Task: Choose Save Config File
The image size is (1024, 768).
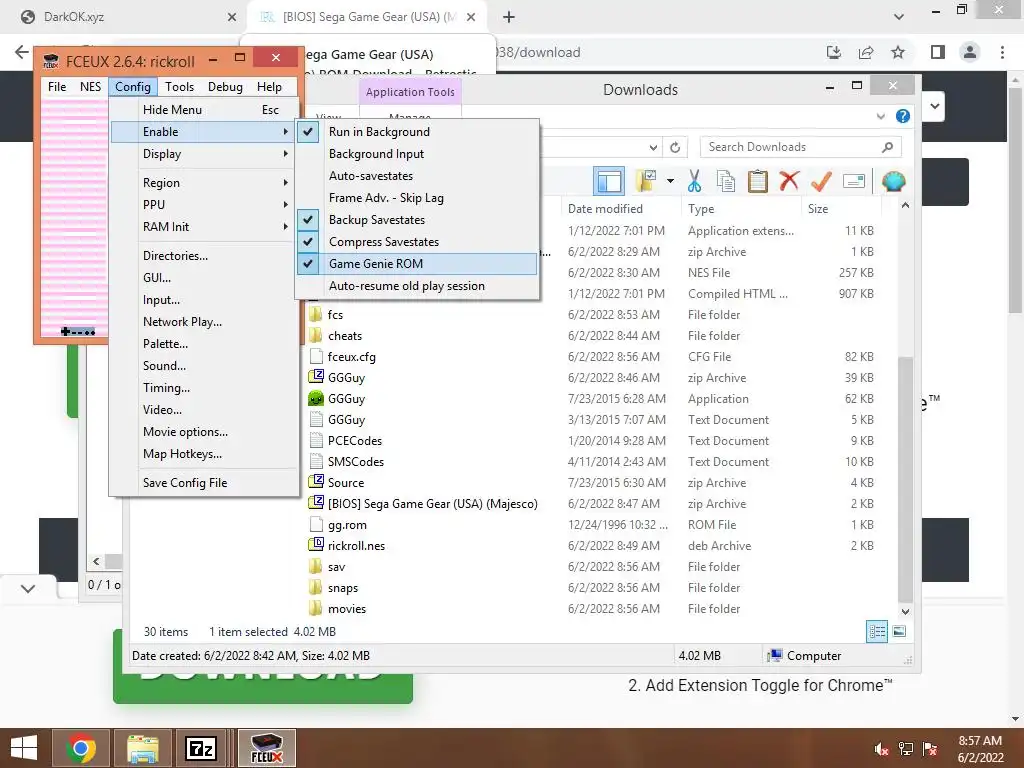Action: click(x=203, y=483)
